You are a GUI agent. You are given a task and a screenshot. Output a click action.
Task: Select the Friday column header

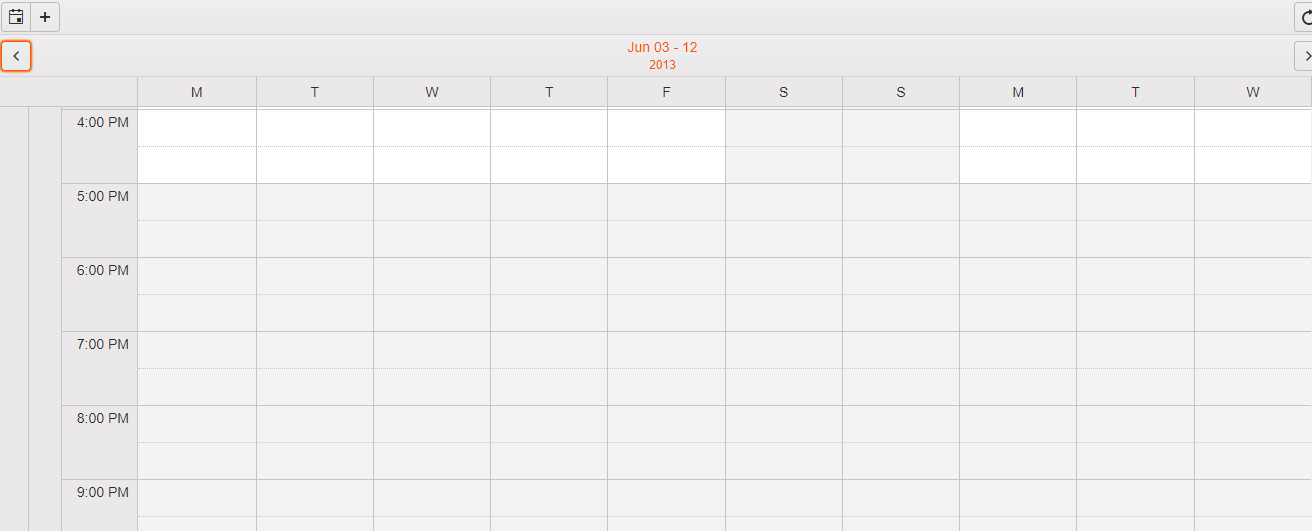point(666,92)
